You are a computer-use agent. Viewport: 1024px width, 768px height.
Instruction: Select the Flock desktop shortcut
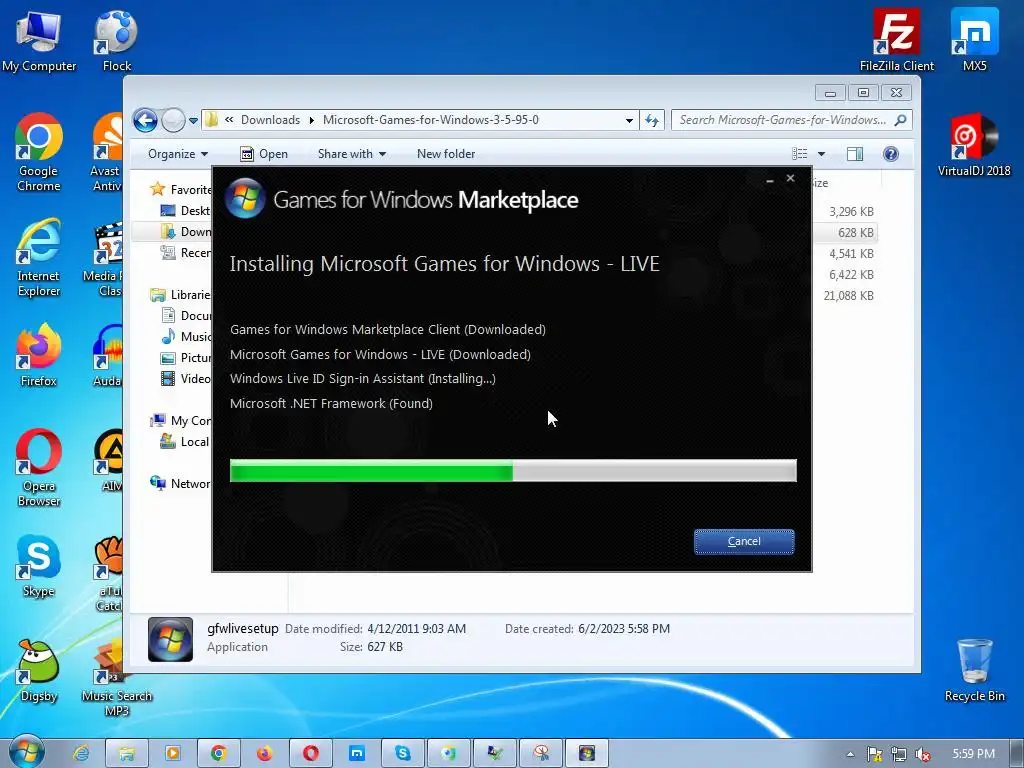point(116,41)
